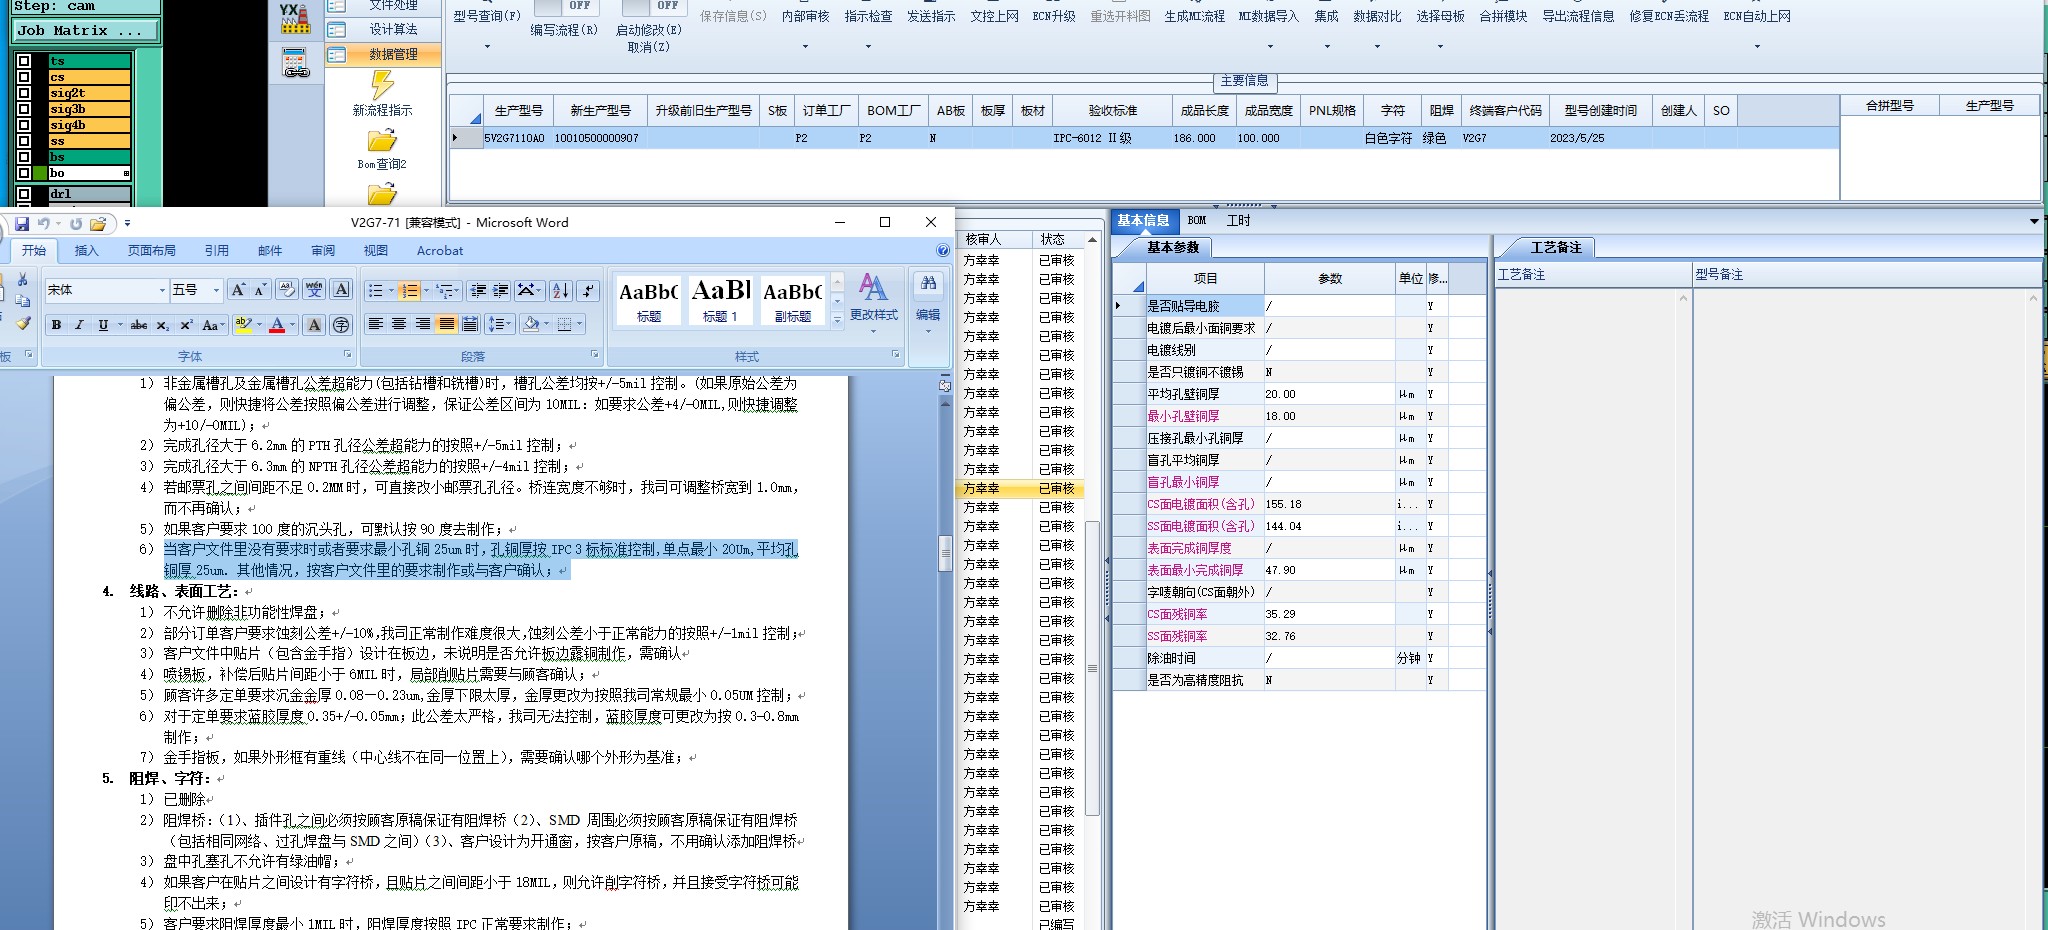Click the Job Matrix button
2048x930 pixels.
click(86, 31)
